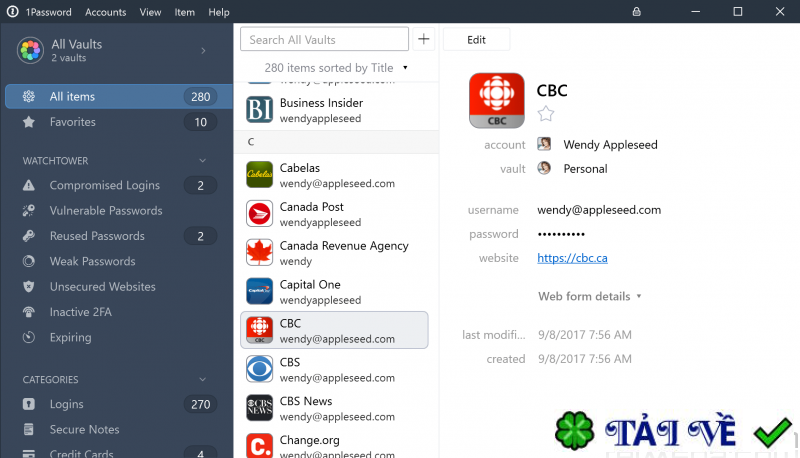
Task: Open the All Vaults switcher chevron
Action: 203,50
